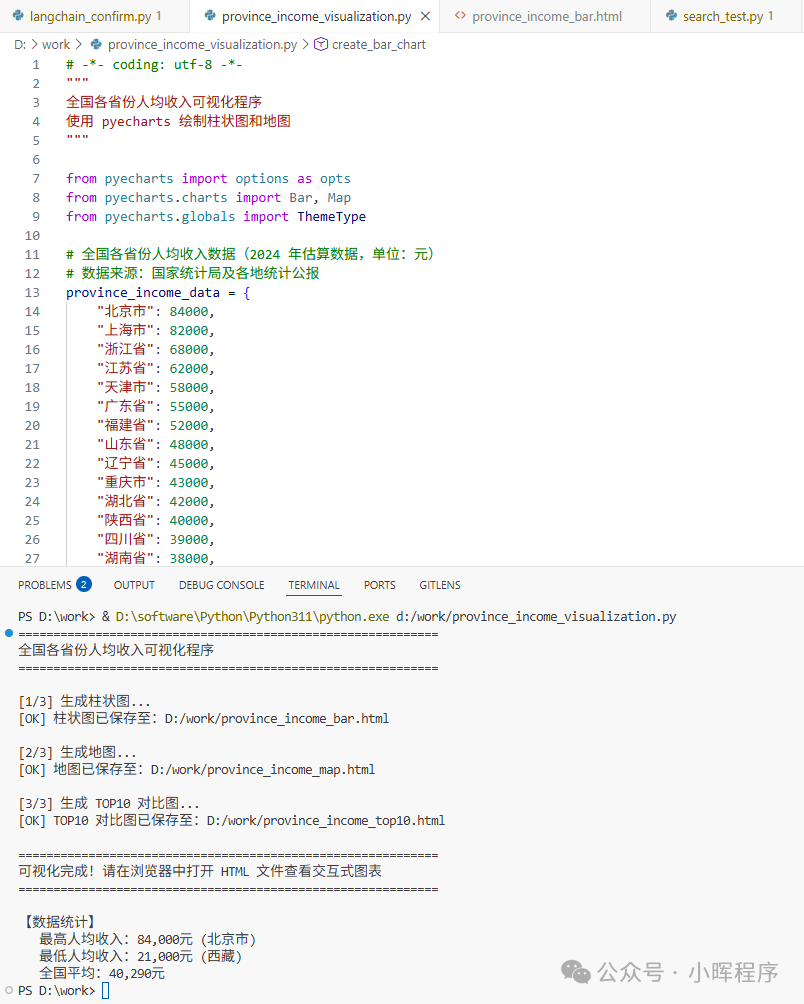Open the DEBUG CONSOLE panel tab
Viewport: 804px width, 1004px height.
(221, 585)
